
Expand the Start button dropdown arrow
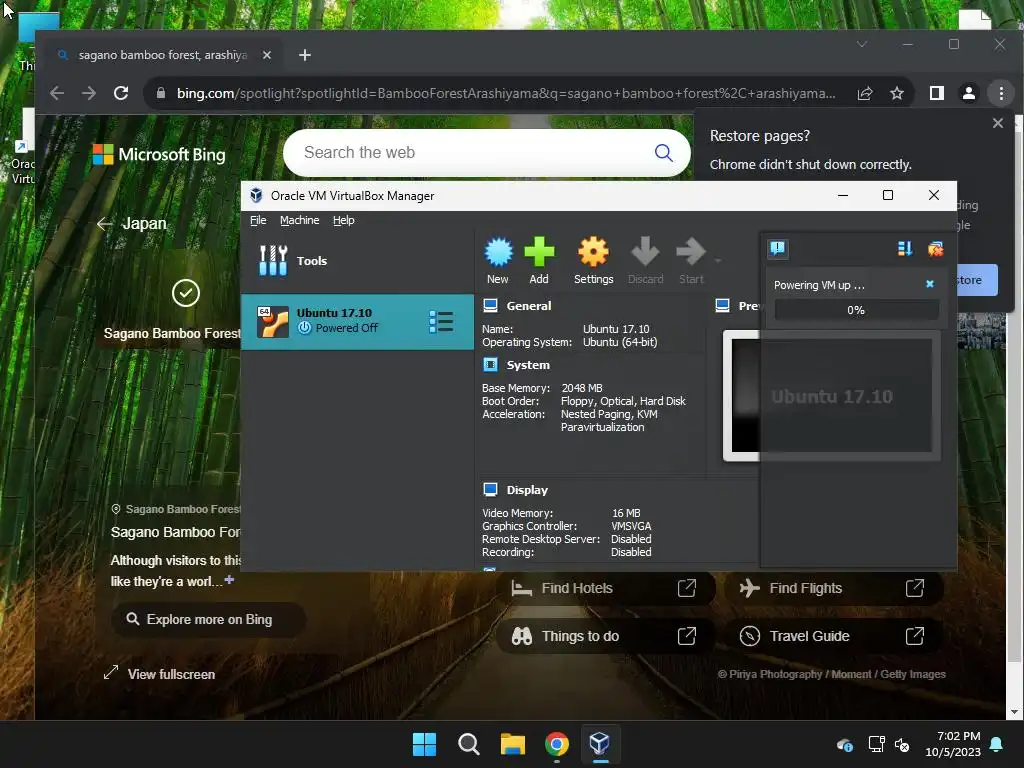tap(718, 261)
